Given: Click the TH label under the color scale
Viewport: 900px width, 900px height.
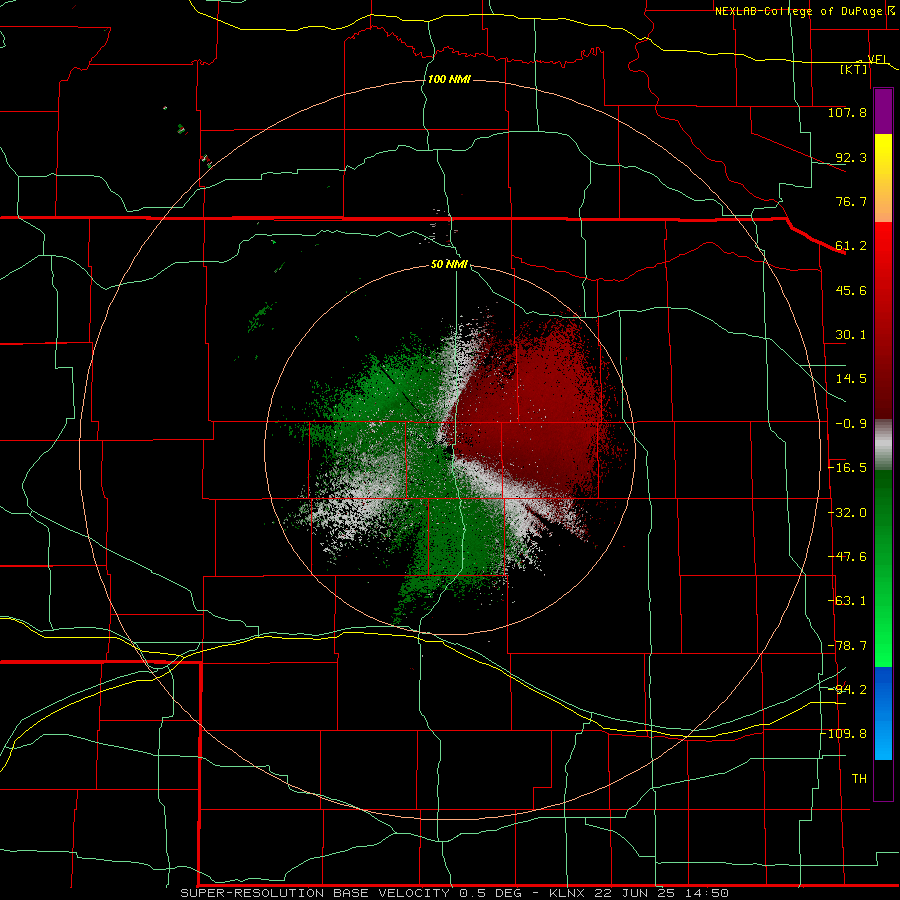Looking at the screenshot, I should [x=859, y=779].
